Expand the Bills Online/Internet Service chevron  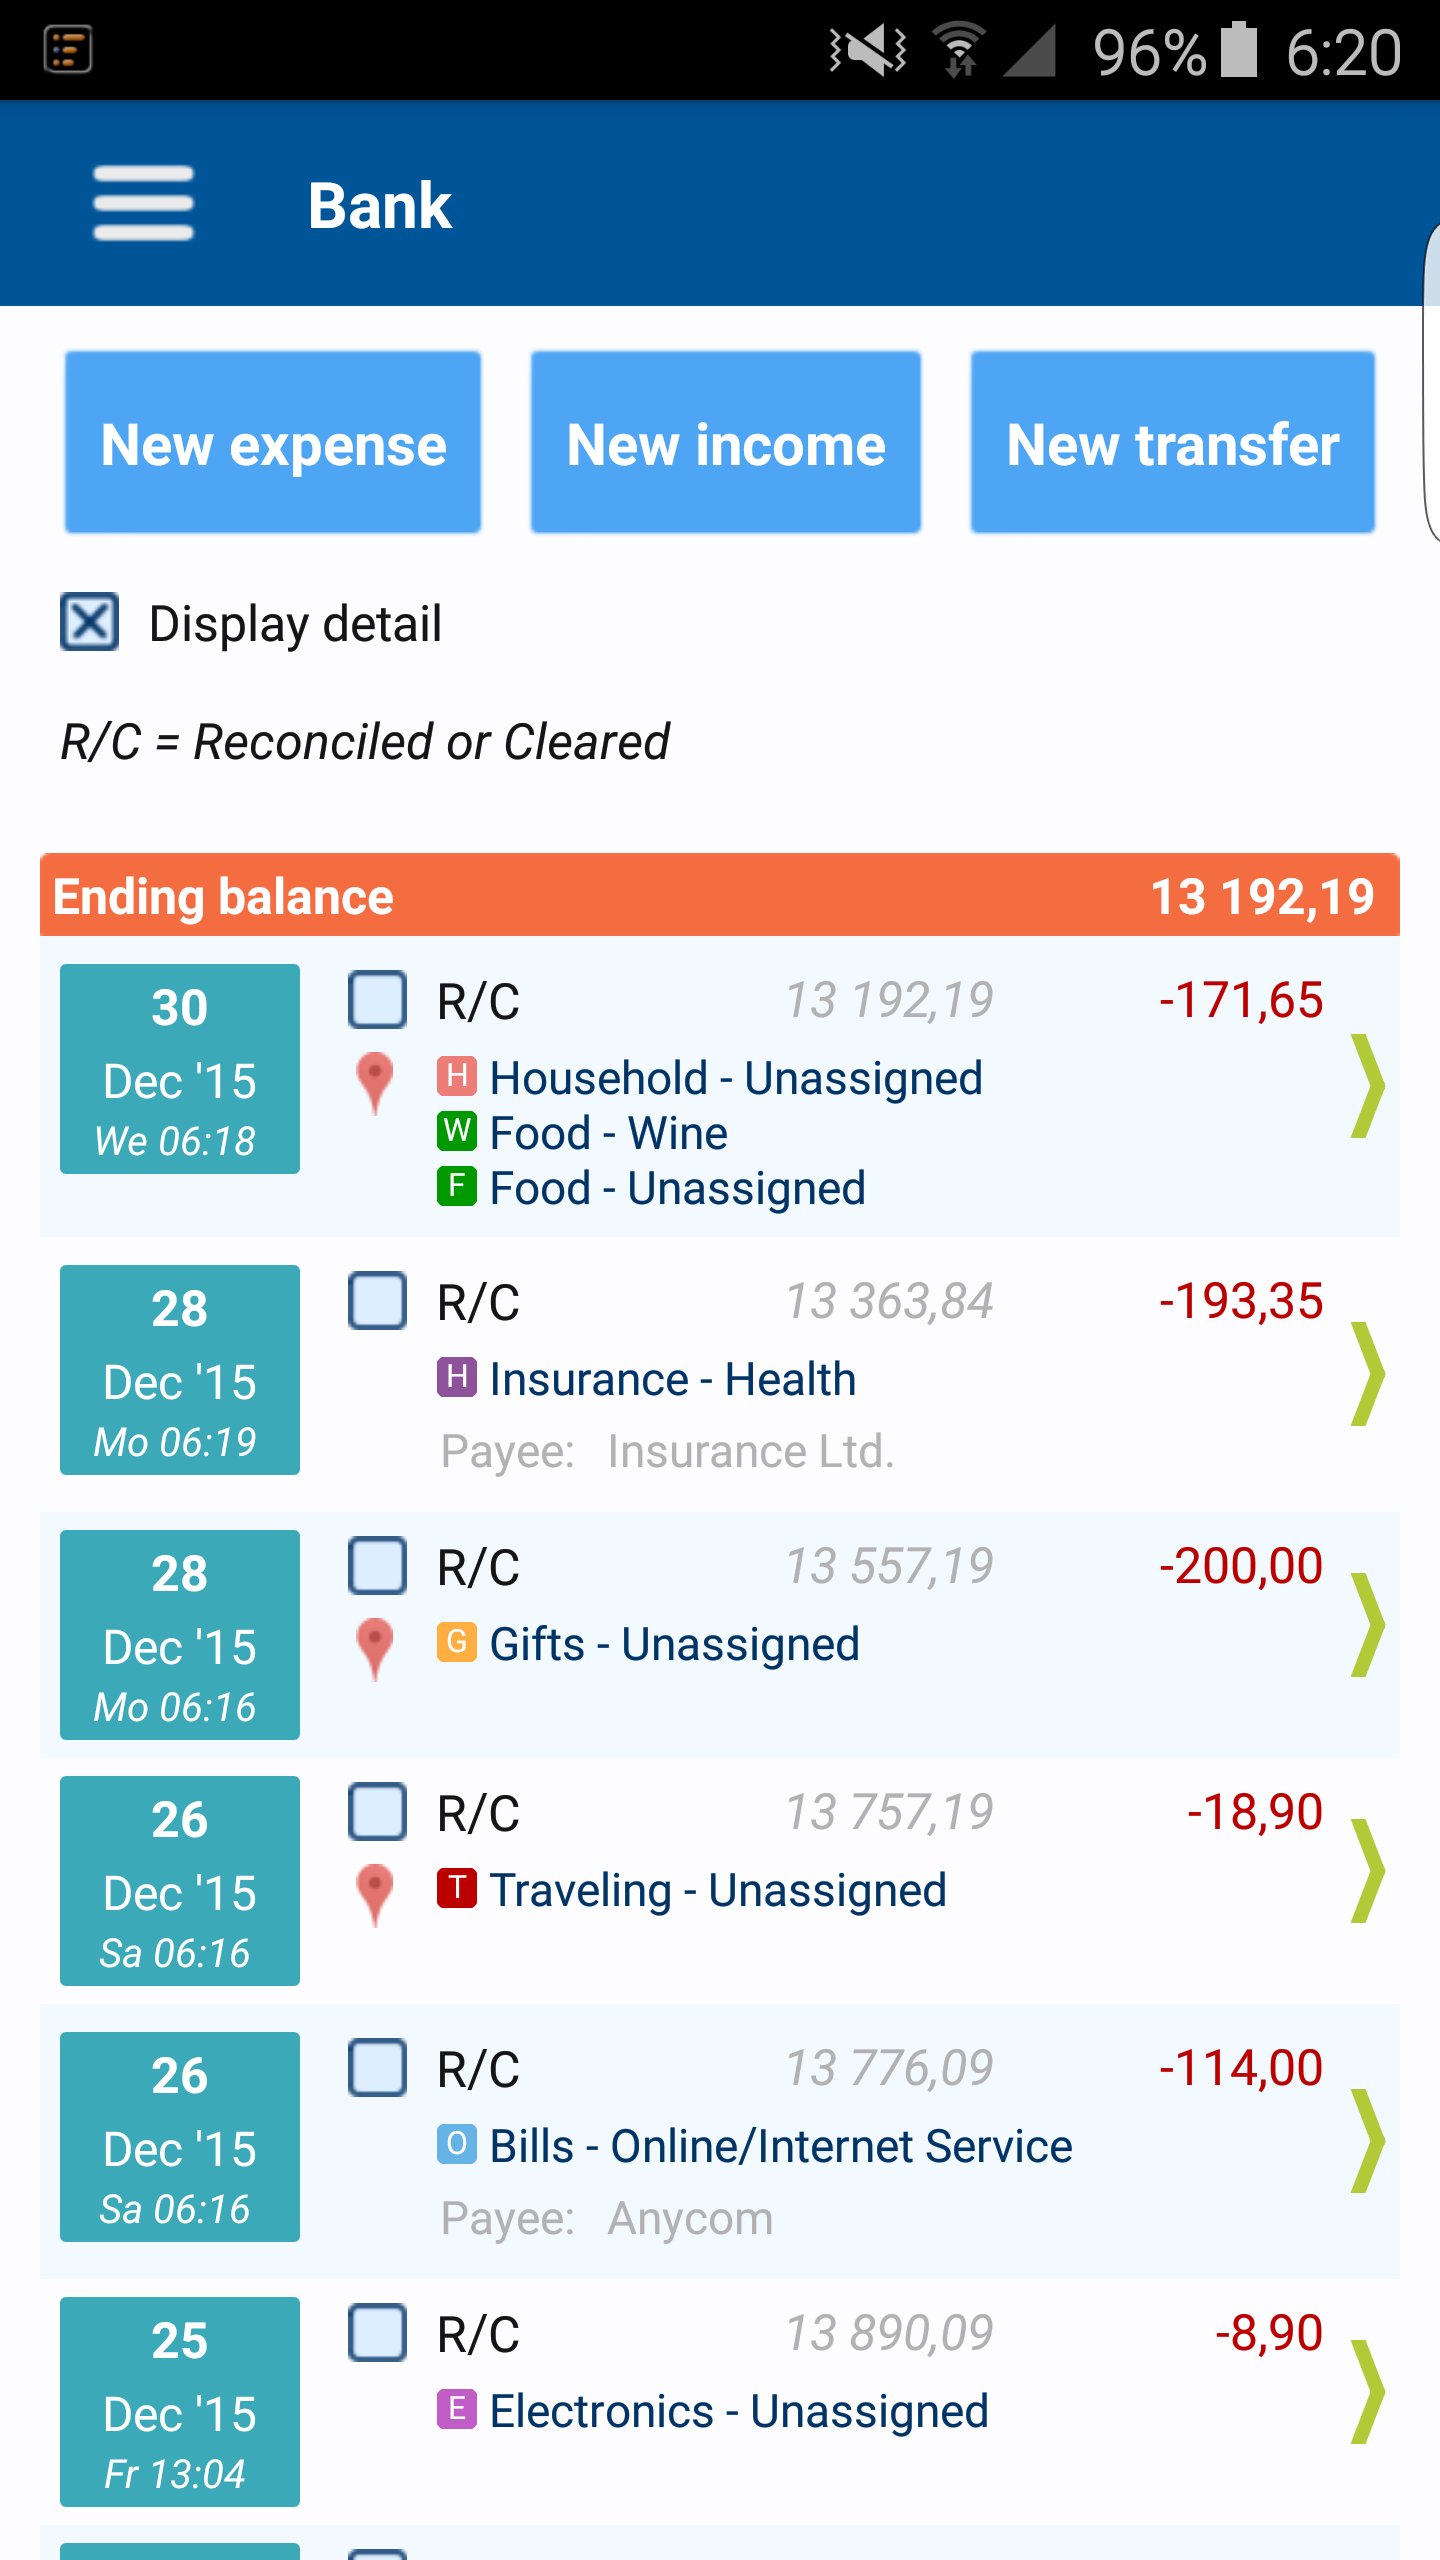(1367, 2141)
